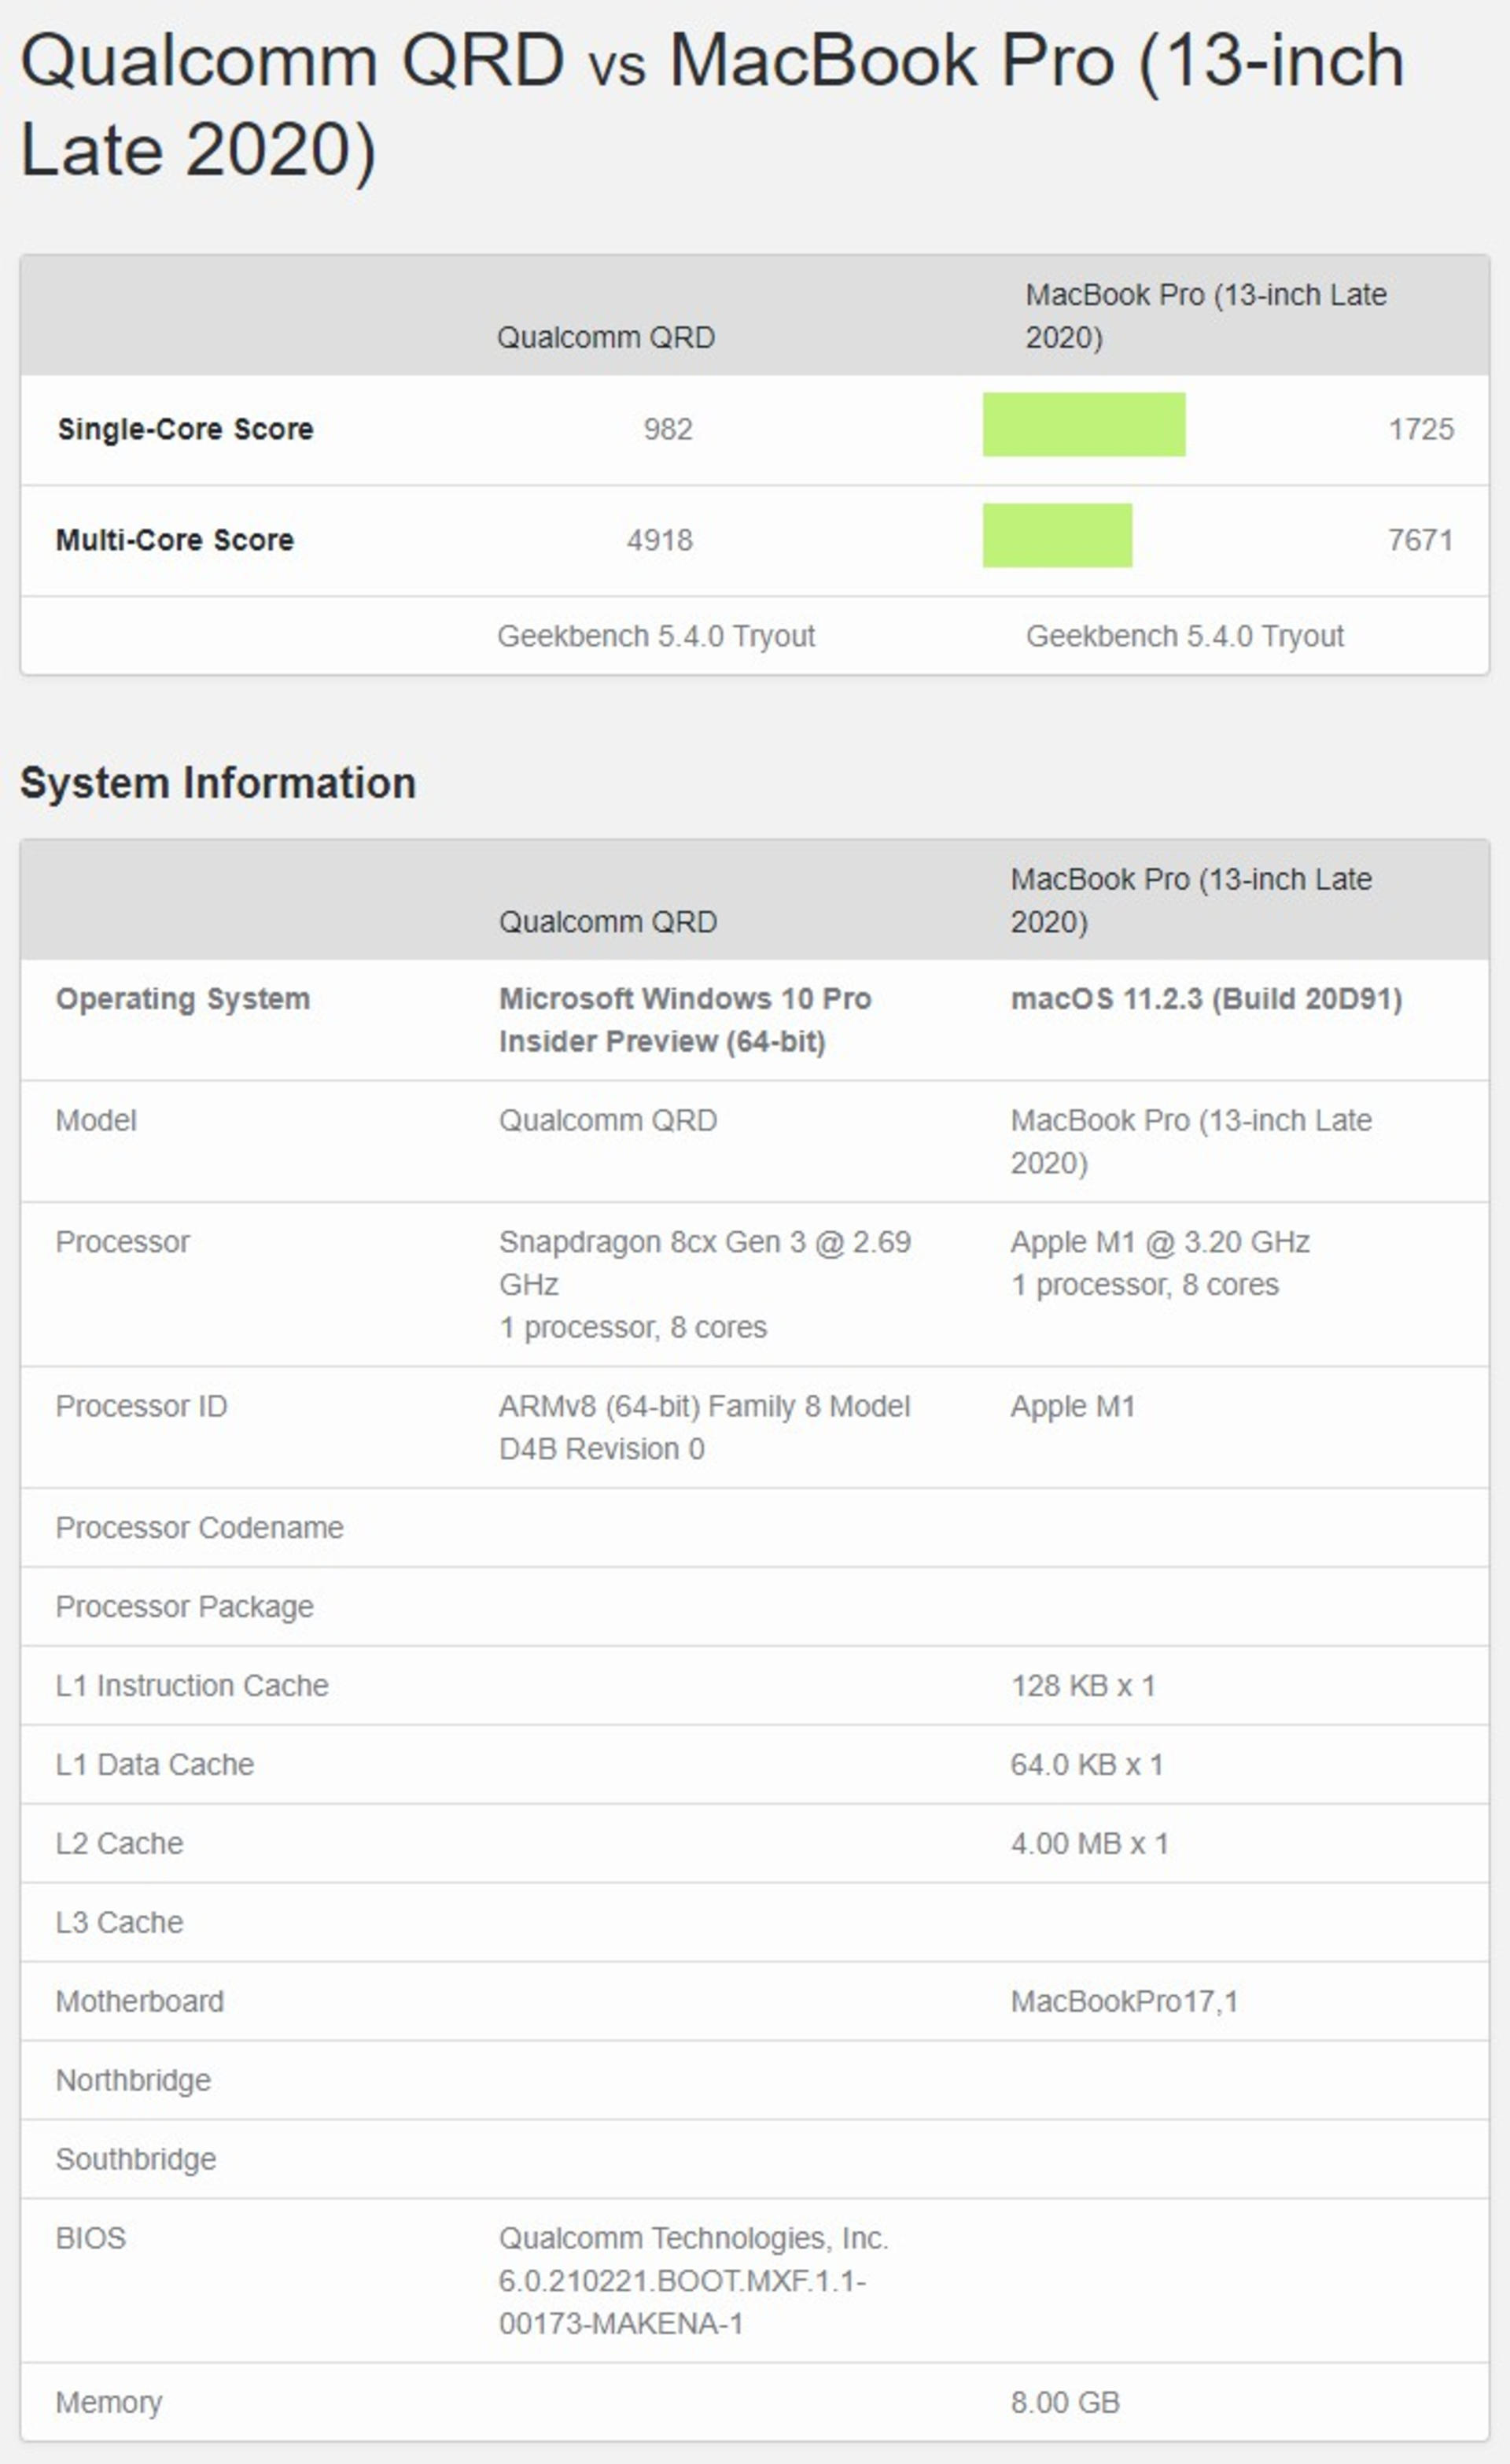Click the '128 KB x 1' L1 Instruction Cache value
The width and height of the screenshot is (1510, 2464).
point(1083,1686)
